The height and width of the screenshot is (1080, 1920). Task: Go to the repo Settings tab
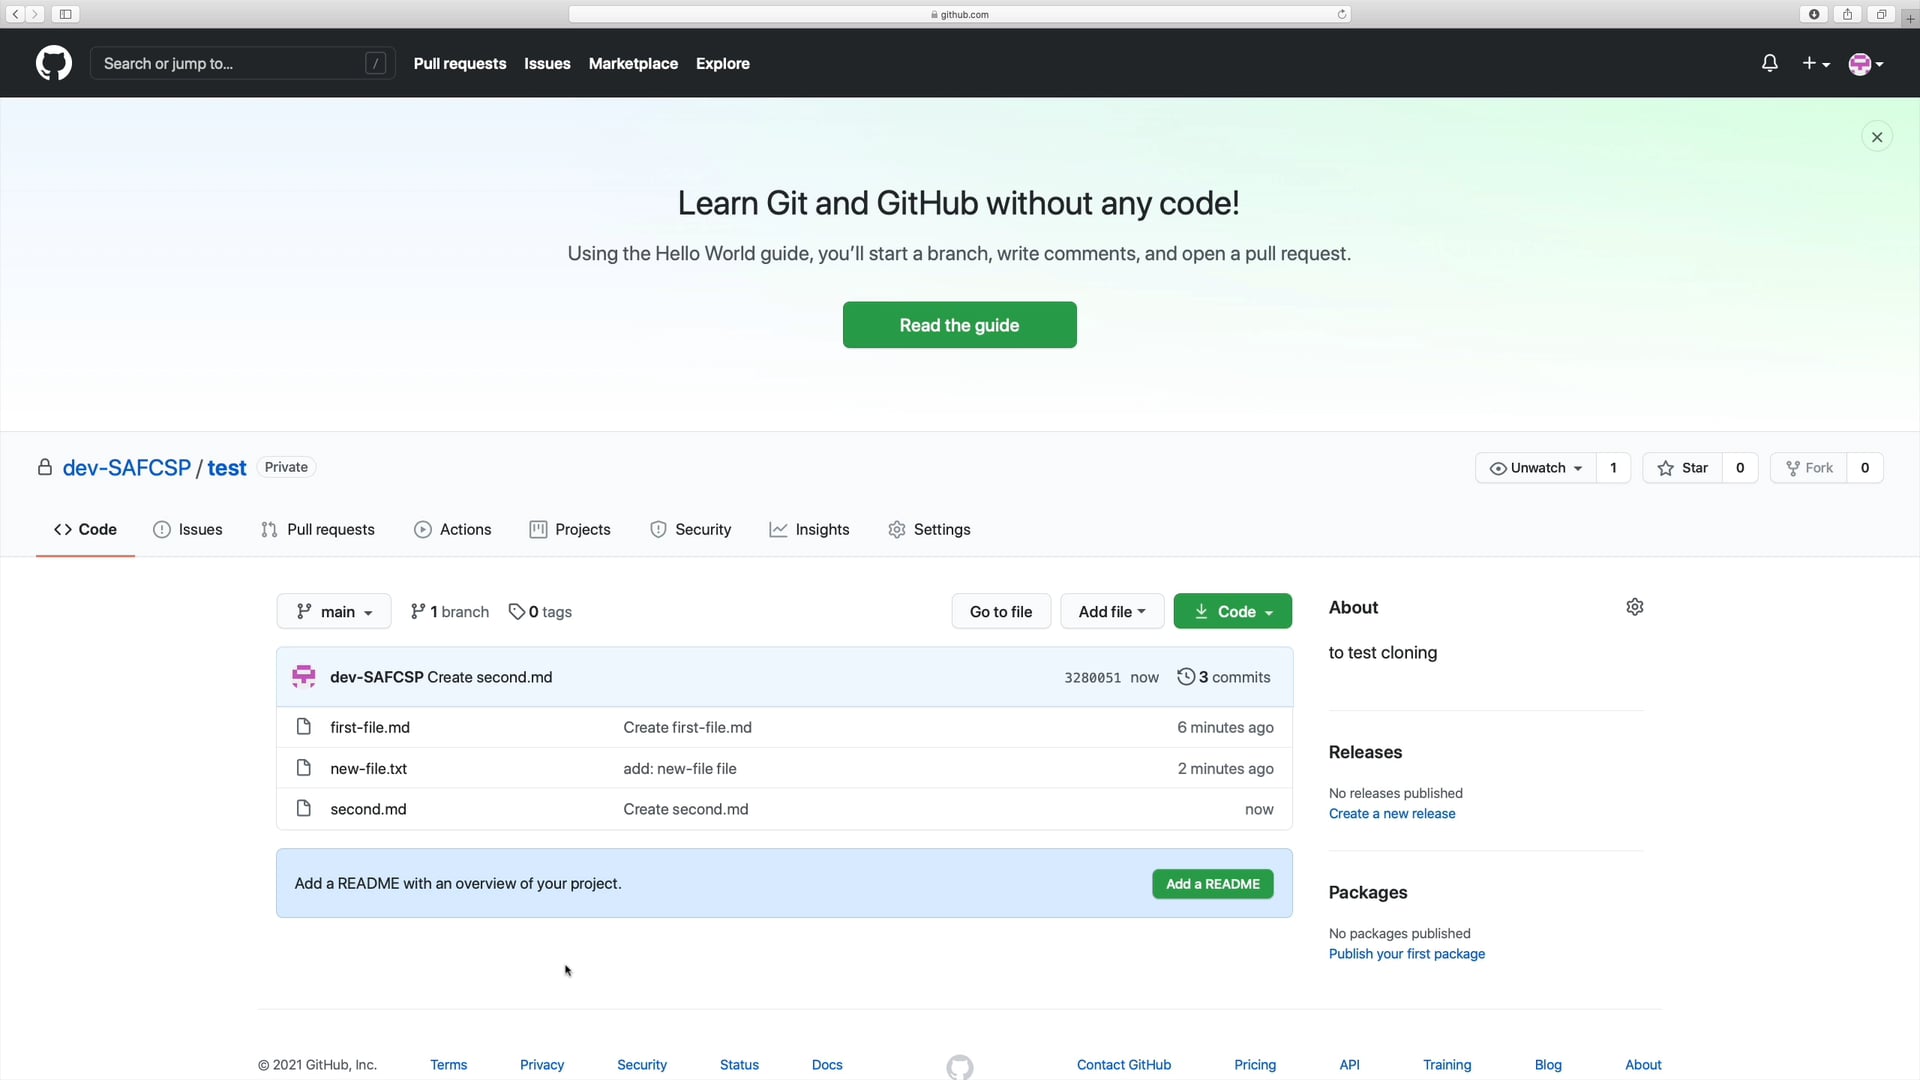929,529
